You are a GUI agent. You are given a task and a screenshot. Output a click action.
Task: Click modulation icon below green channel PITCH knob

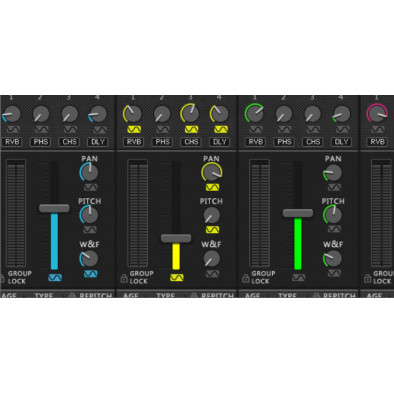coord(334,229)
